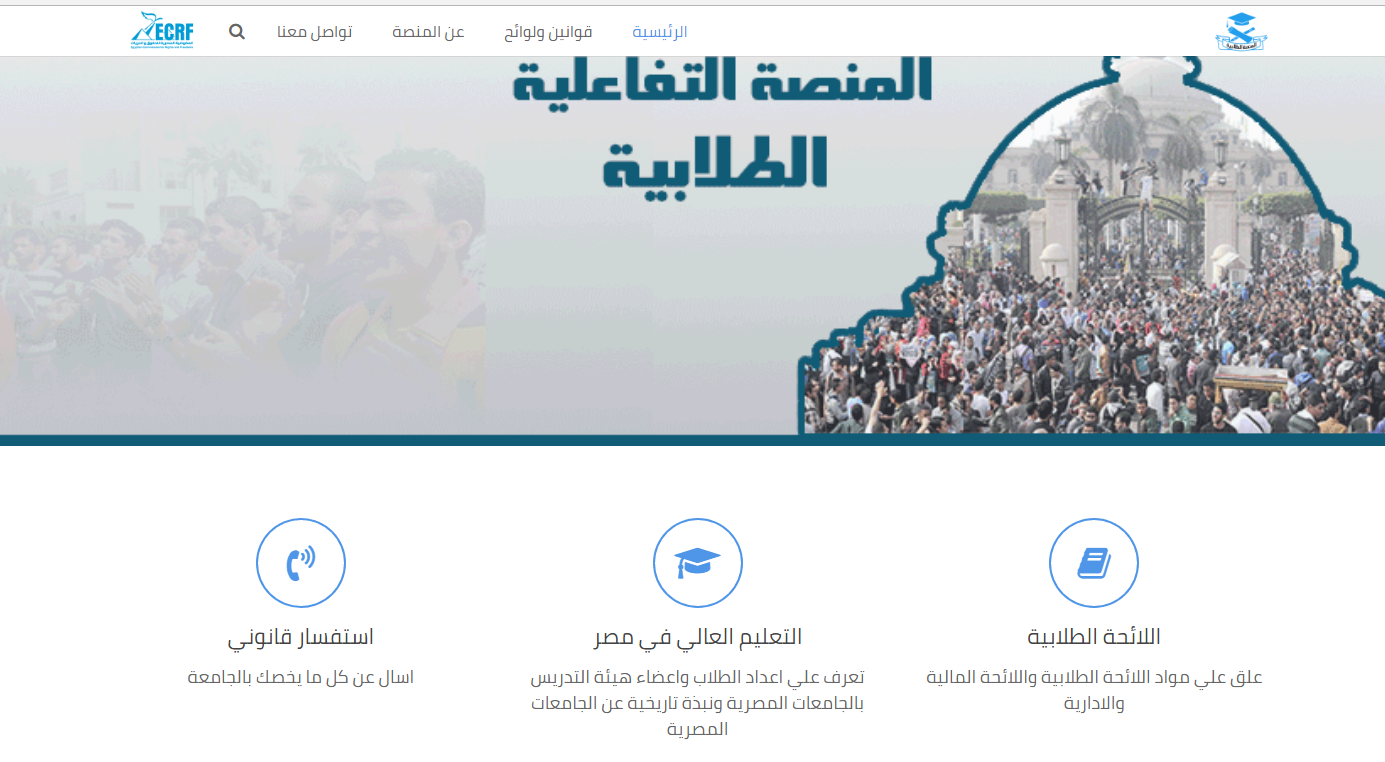Click the phone call circle icon
This screenshot has height=762, width=1385.
pos(301,563)
